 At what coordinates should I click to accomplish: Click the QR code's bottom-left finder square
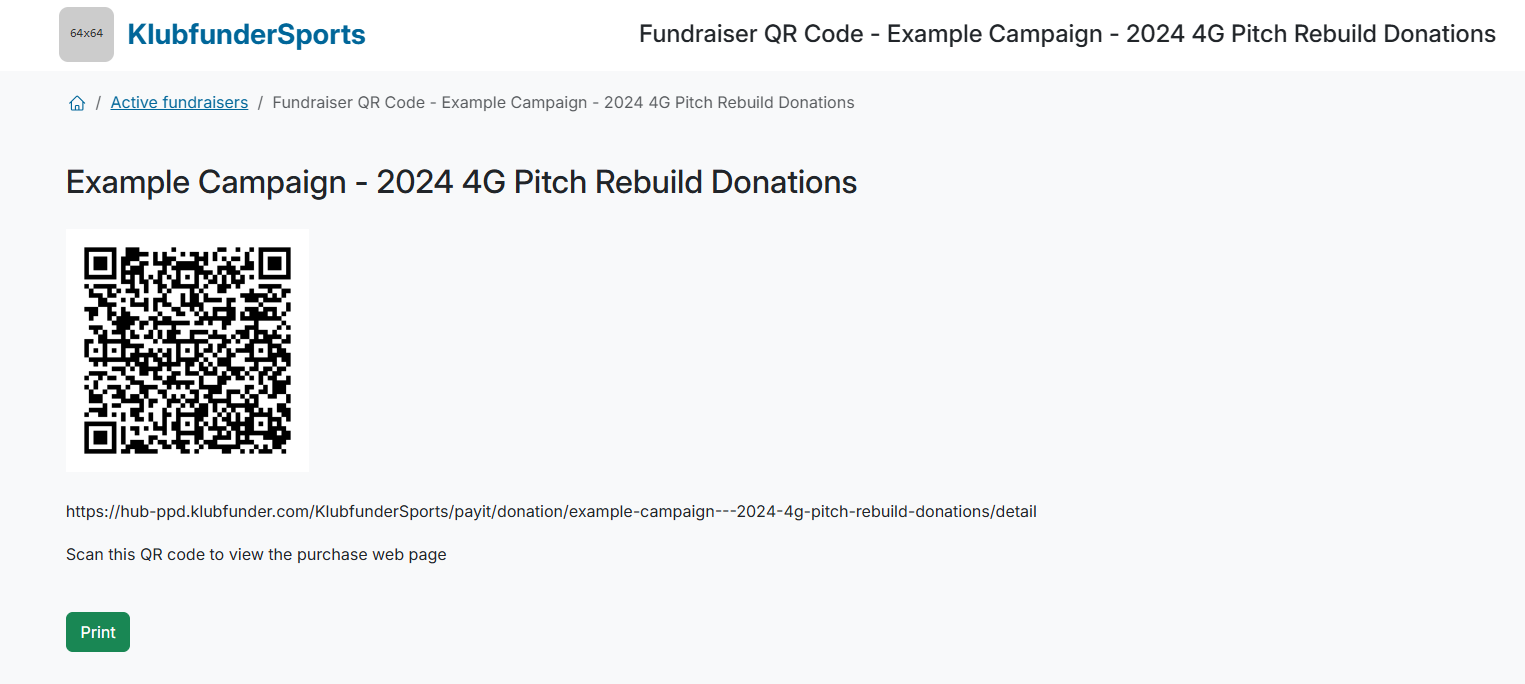click(100, 437)
